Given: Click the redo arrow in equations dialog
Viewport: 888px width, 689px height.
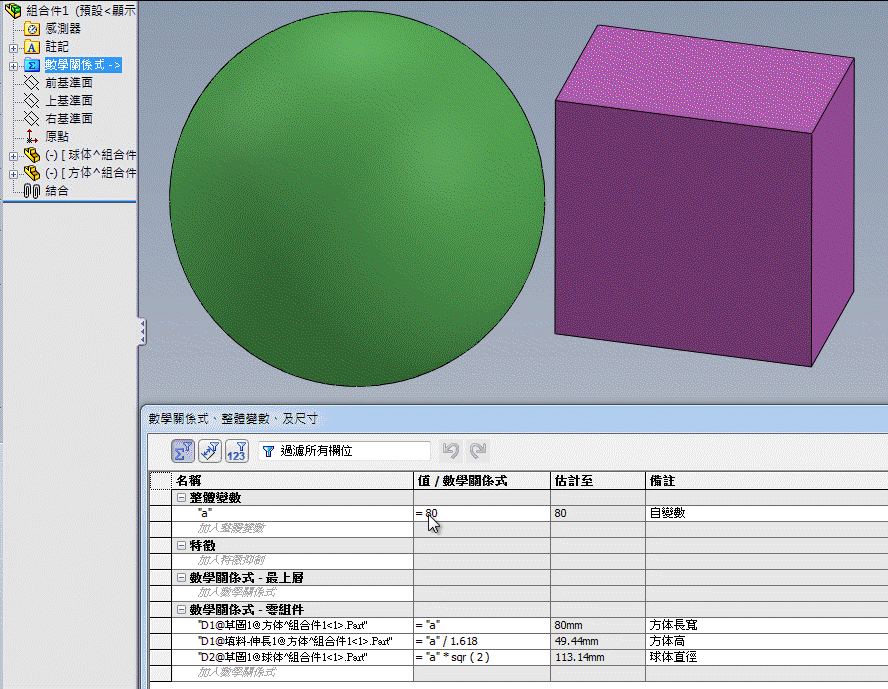Looking at the screenshot, I should (x=478, y=451).
